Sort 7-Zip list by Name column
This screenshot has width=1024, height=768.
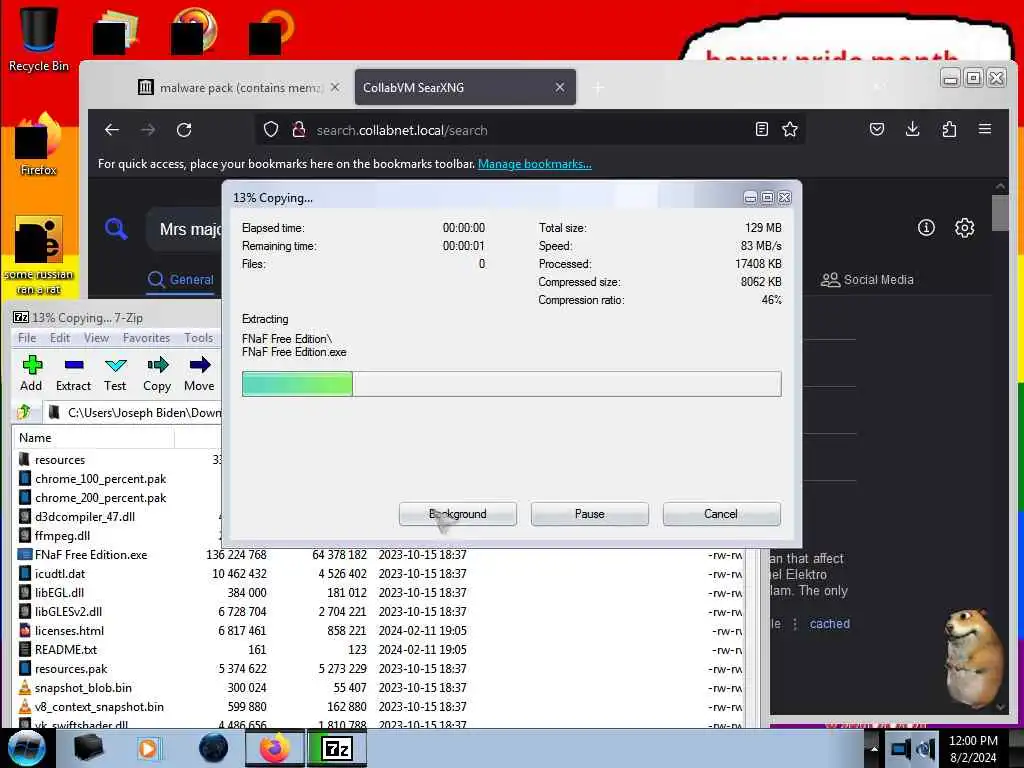(95, 438)
